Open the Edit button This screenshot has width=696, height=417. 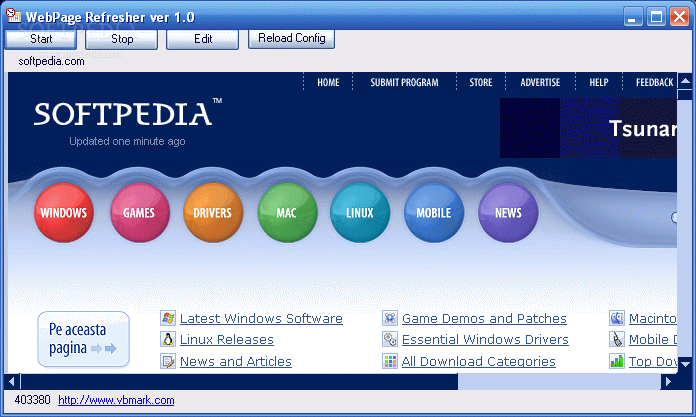(202, 39)
